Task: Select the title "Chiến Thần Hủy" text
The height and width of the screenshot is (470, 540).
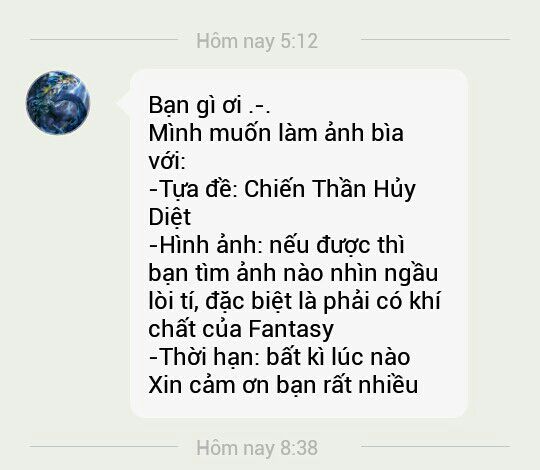Action: pyautogui.click(x=330, y=190)
